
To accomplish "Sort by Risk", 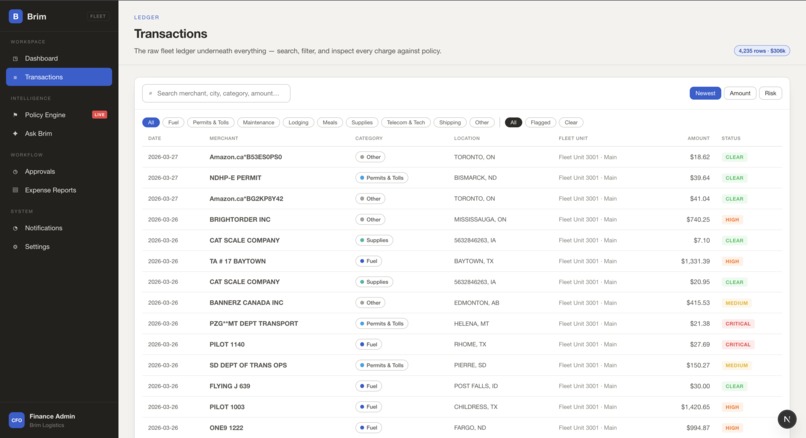I will point(770,93).
